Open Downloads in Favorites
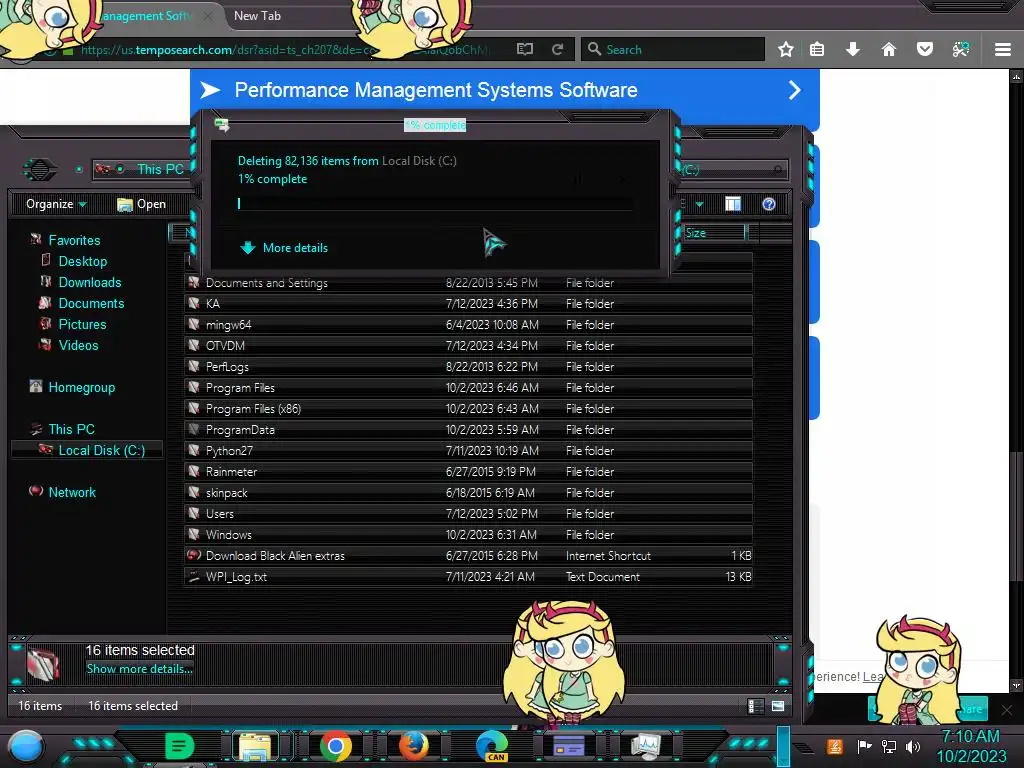This screenshot has width=1024, height=768. 90,282
